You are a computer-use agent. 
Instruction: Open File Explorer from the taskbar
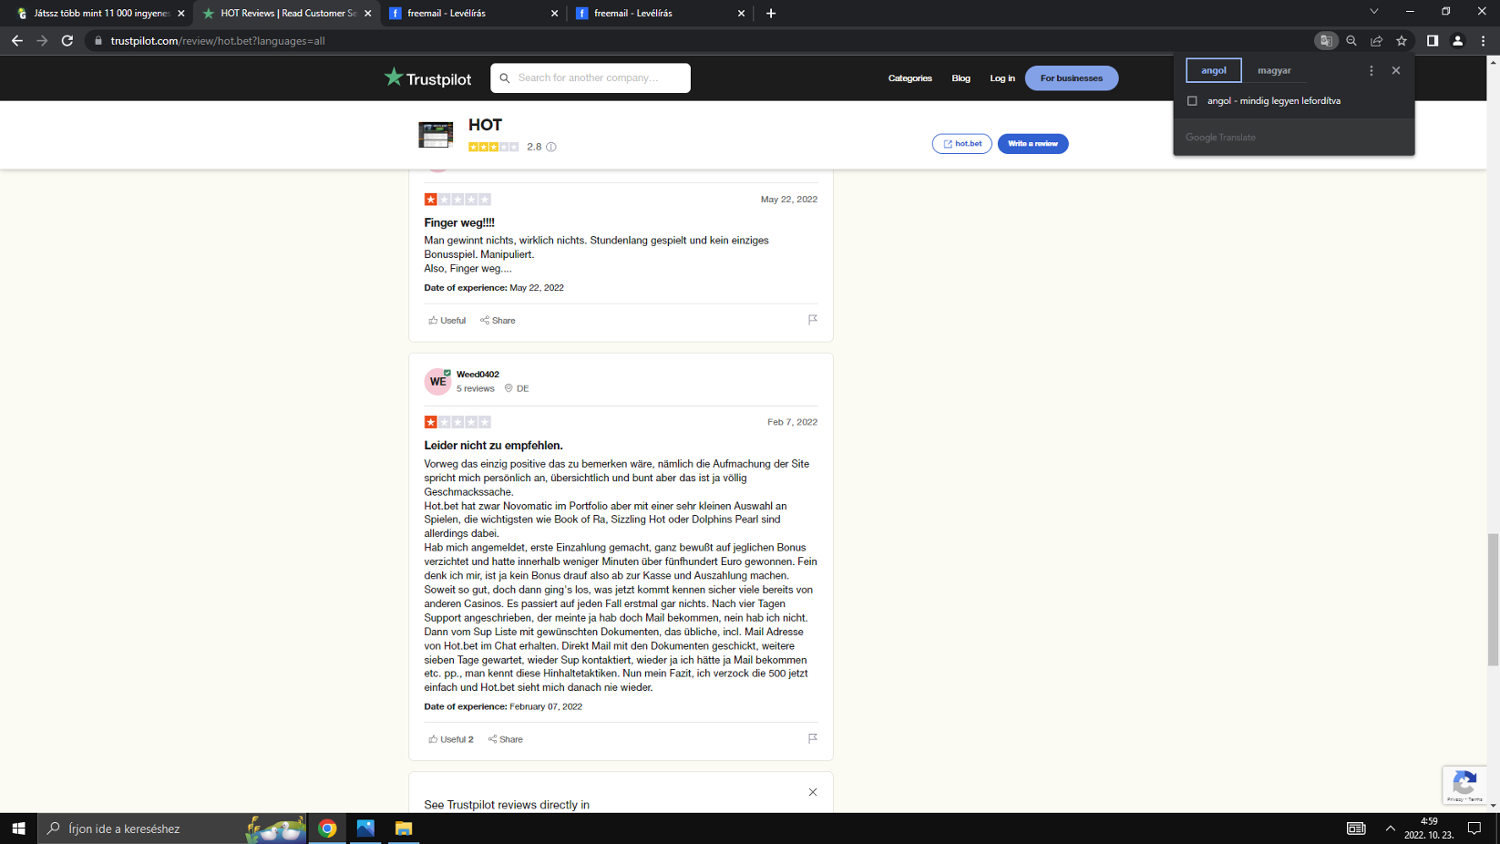coord(403,828)
